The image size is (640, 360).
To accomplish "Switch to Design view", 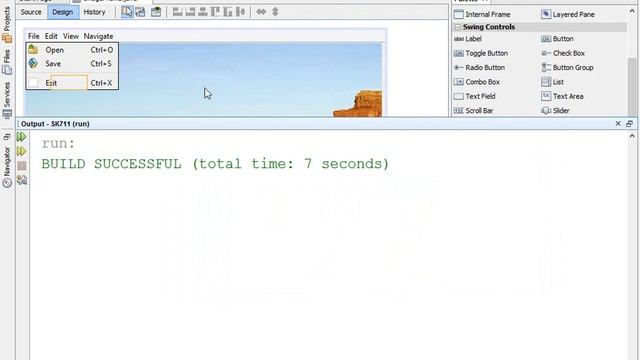I will point(62,12).
